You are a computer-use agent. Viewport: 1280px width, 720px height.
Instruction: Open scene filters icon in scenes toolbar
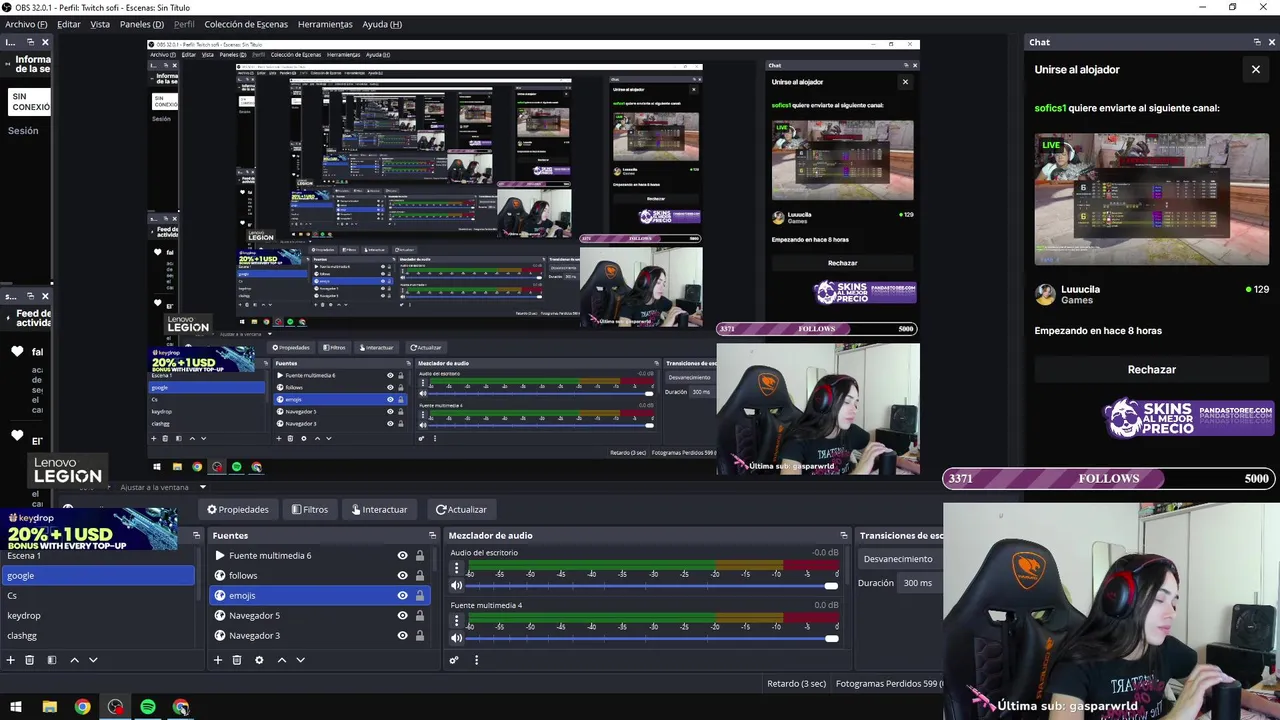coord(52,660)
